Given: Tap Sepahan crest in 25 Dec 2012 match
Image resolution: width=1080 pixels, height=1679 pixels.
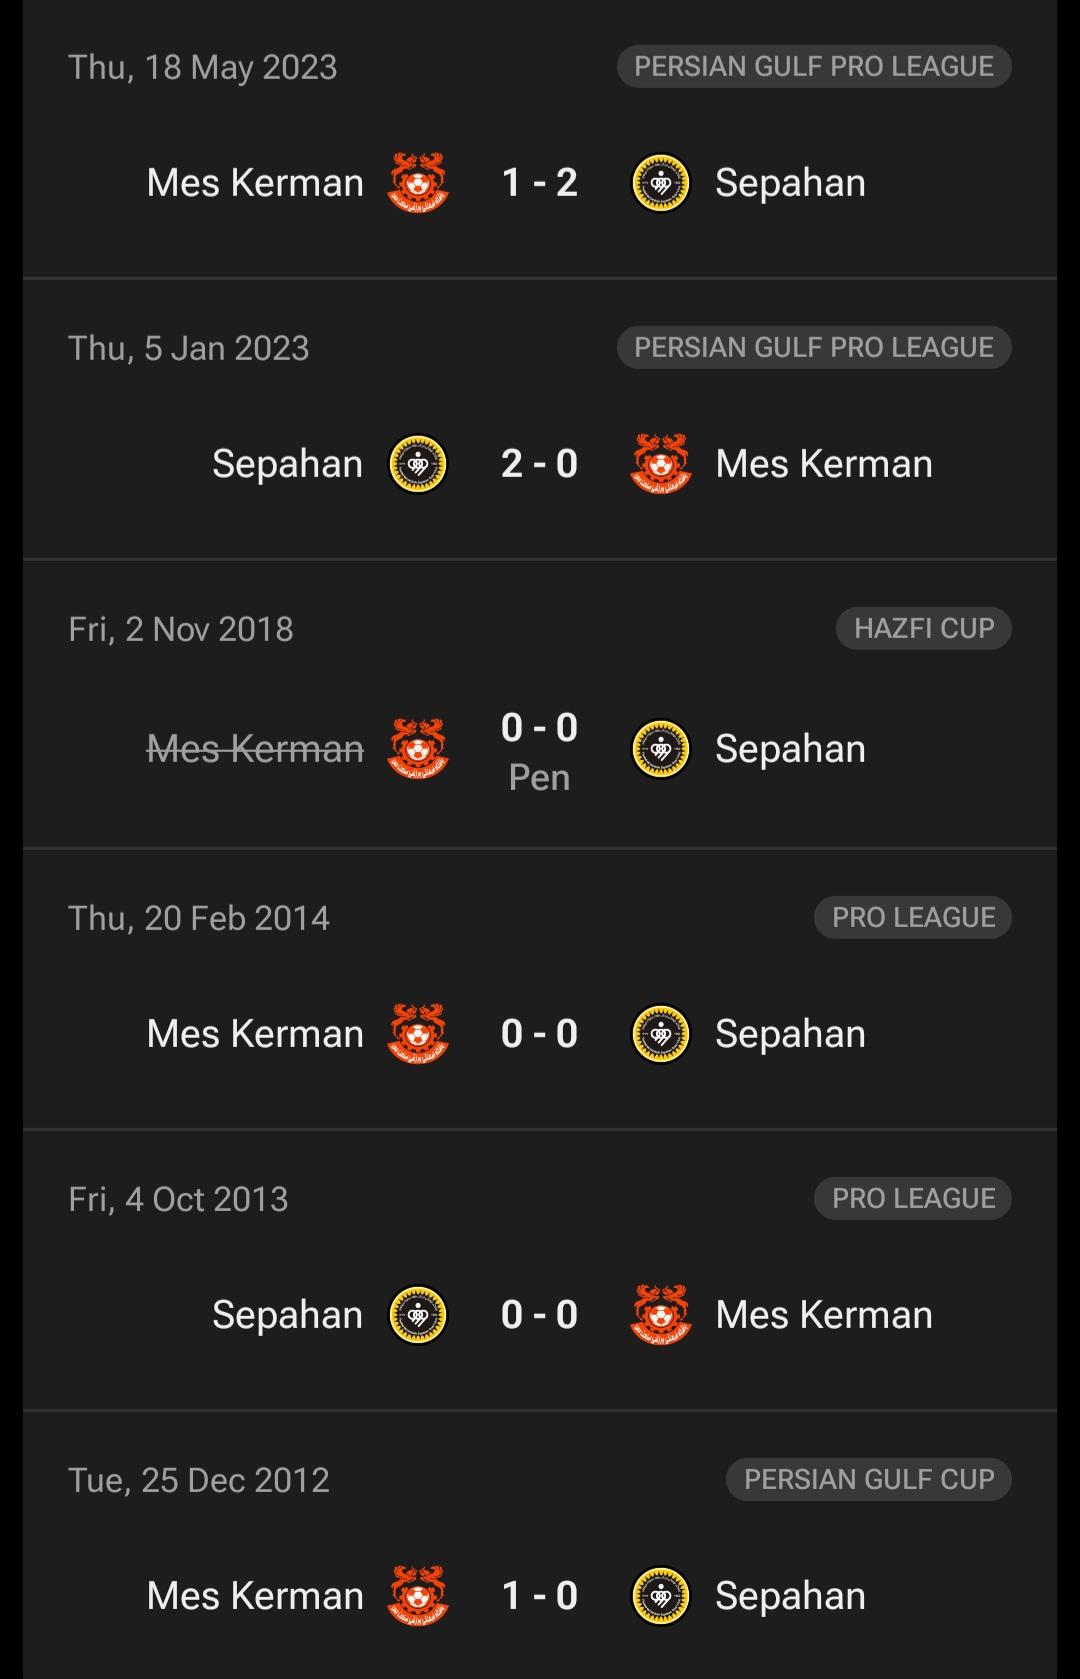Looking at the screenshot, I should [661, 1596].
